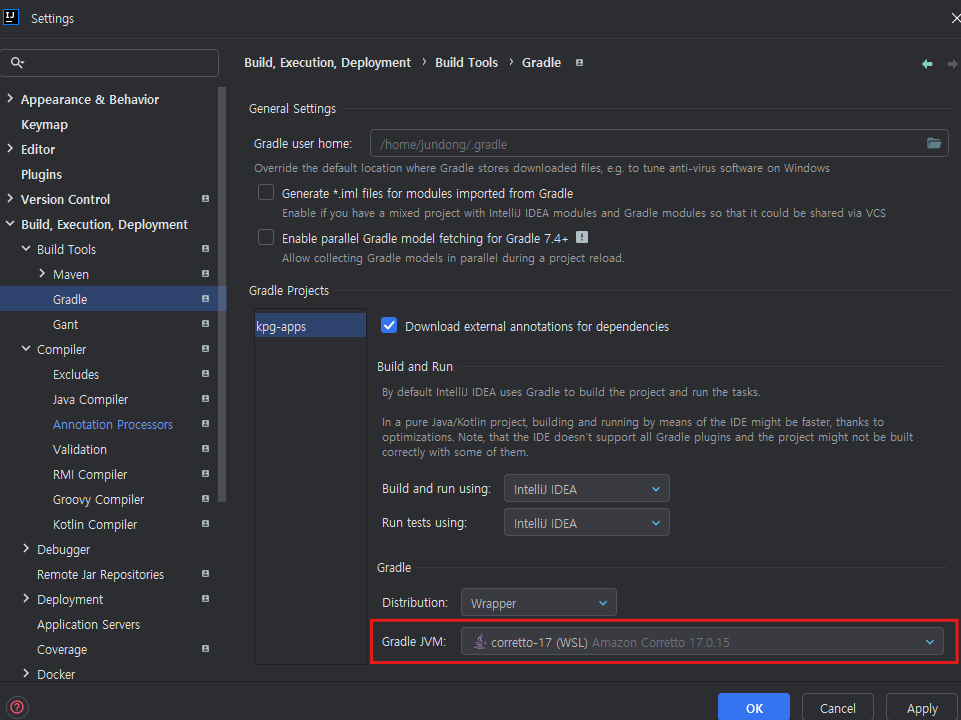Open the Build and run using dropdown
This screenshot has width=961, height=720.
click(x=587, y=488)
